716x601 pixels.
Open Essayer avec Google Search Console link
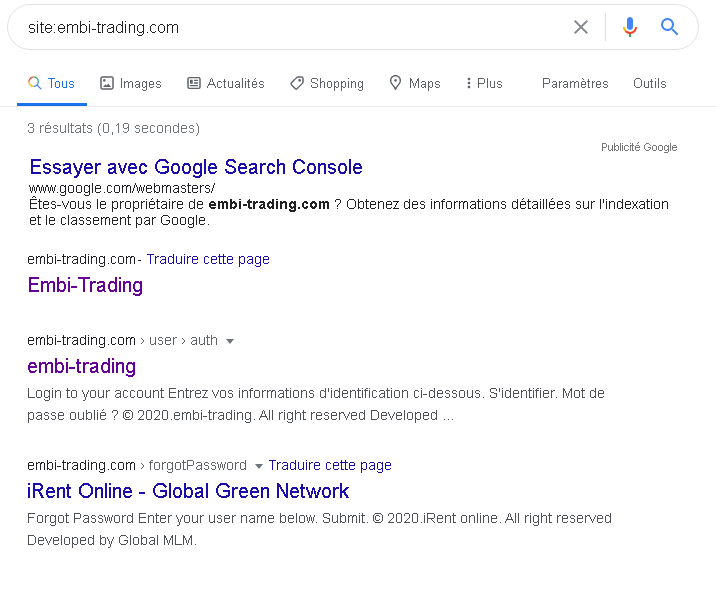click(196, 167)
